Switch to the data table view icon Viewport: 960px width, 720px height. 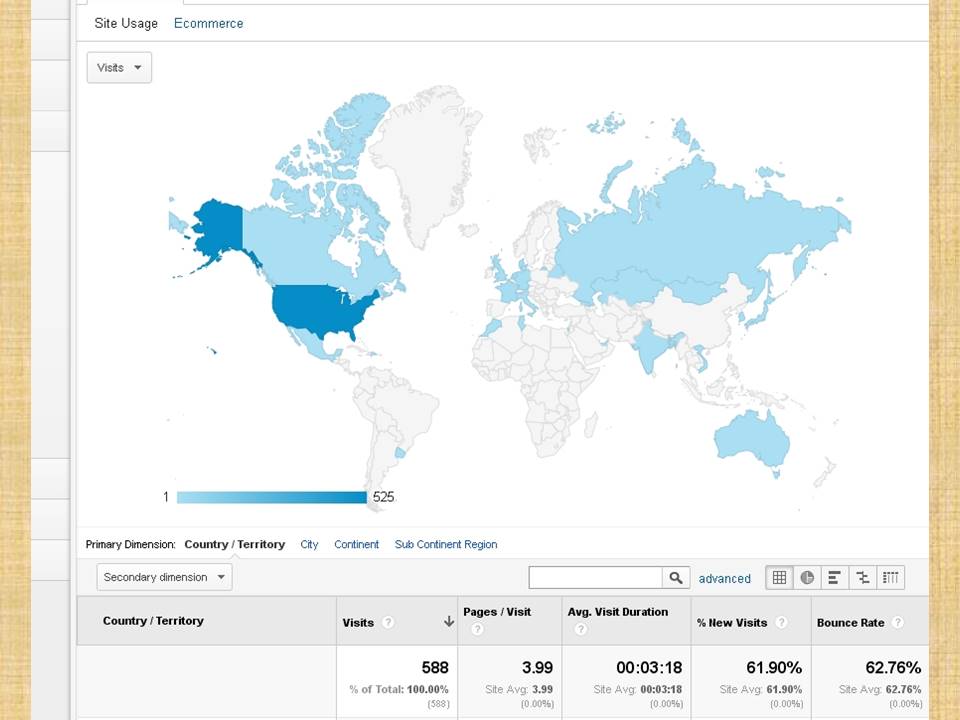779,578
